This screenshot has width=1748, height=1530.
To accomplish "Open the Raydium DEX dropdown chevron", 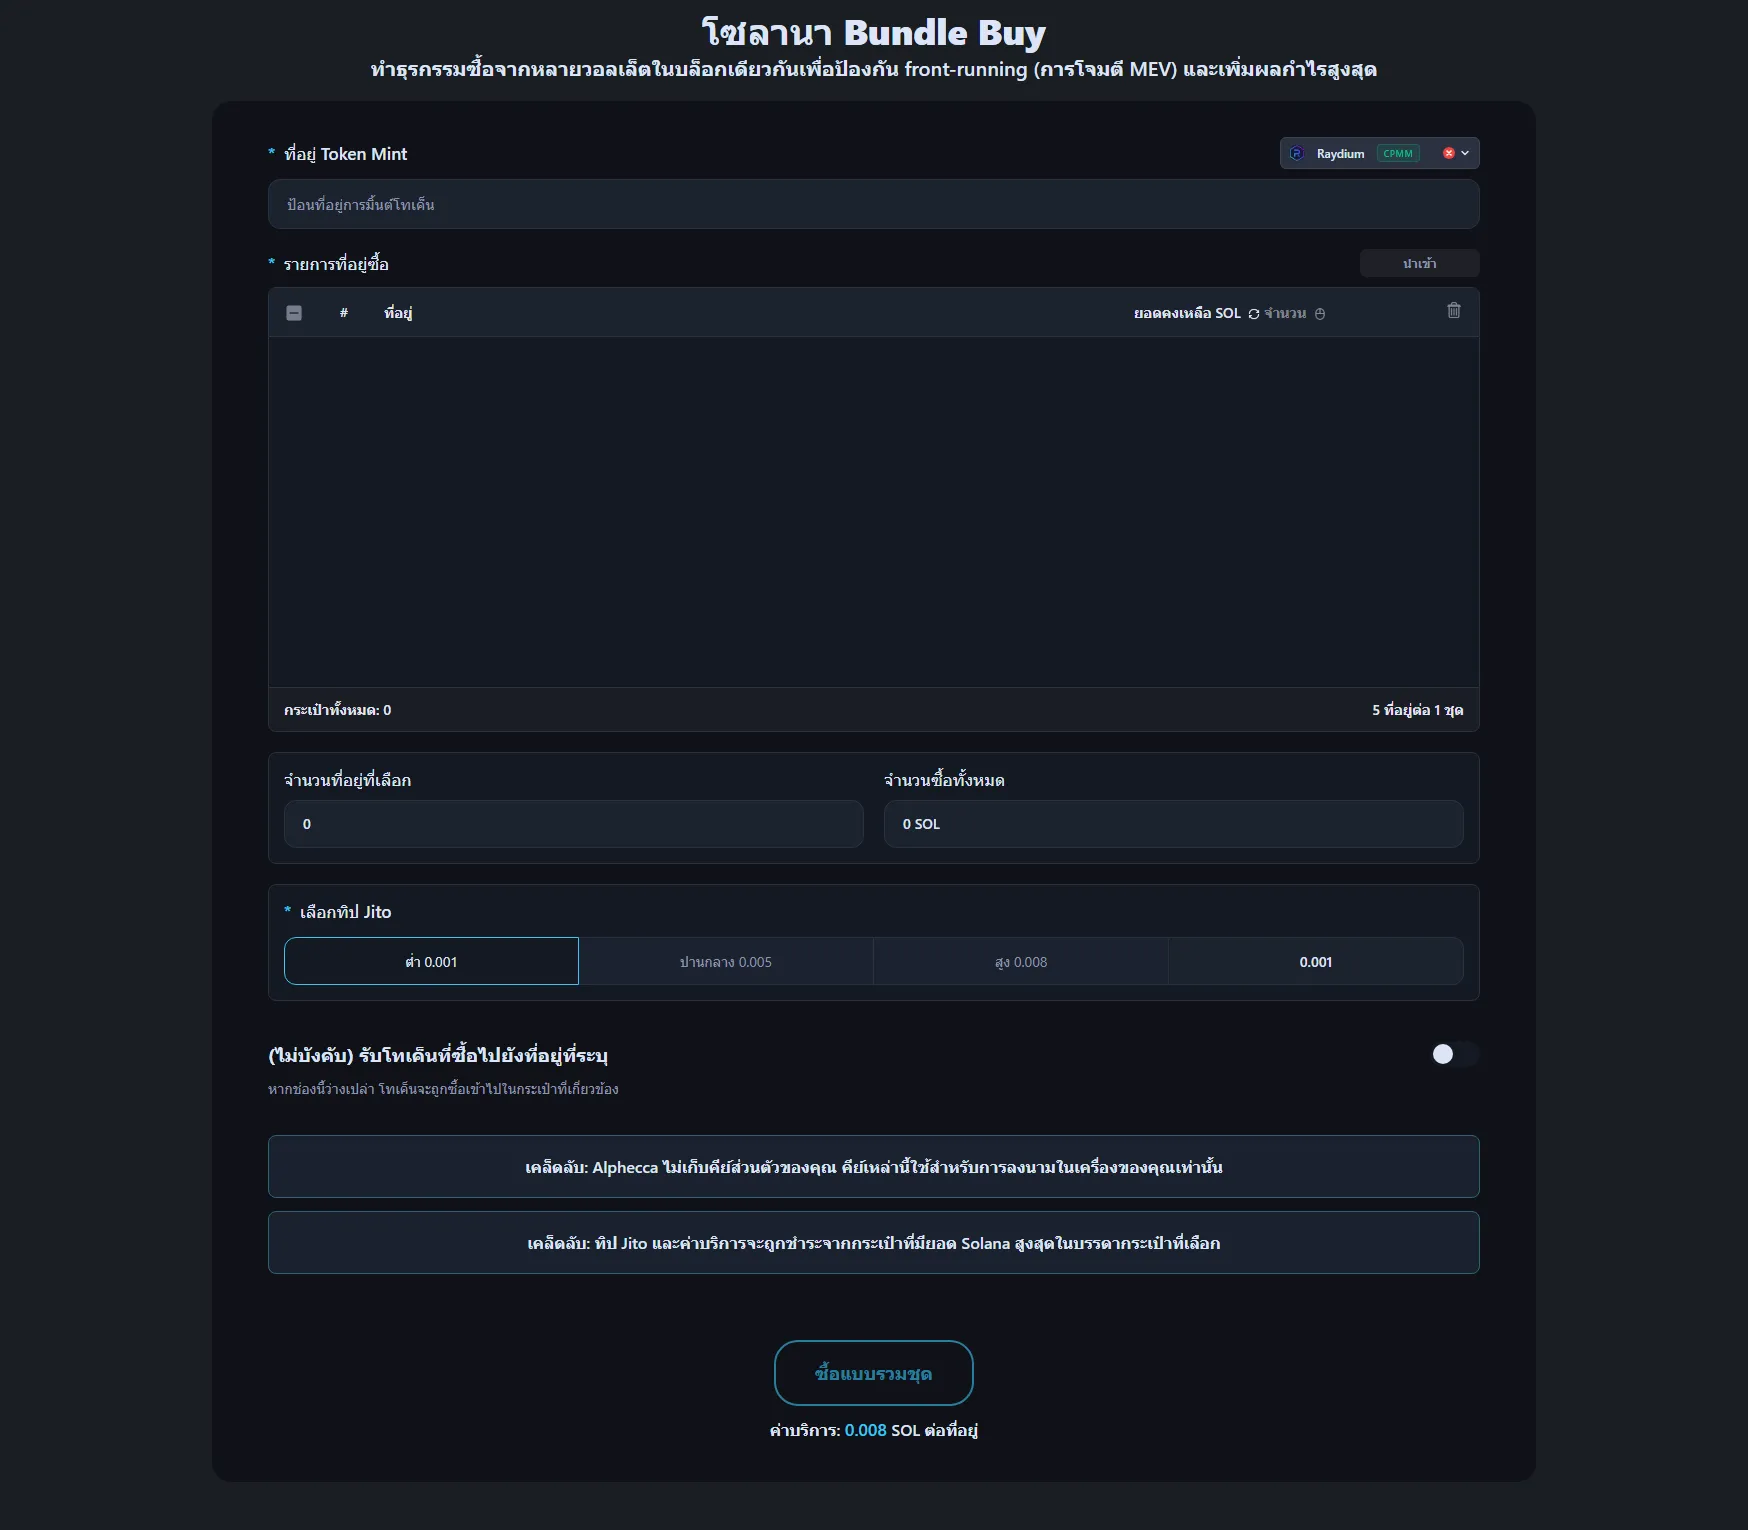I will [x=1466, y=153].
